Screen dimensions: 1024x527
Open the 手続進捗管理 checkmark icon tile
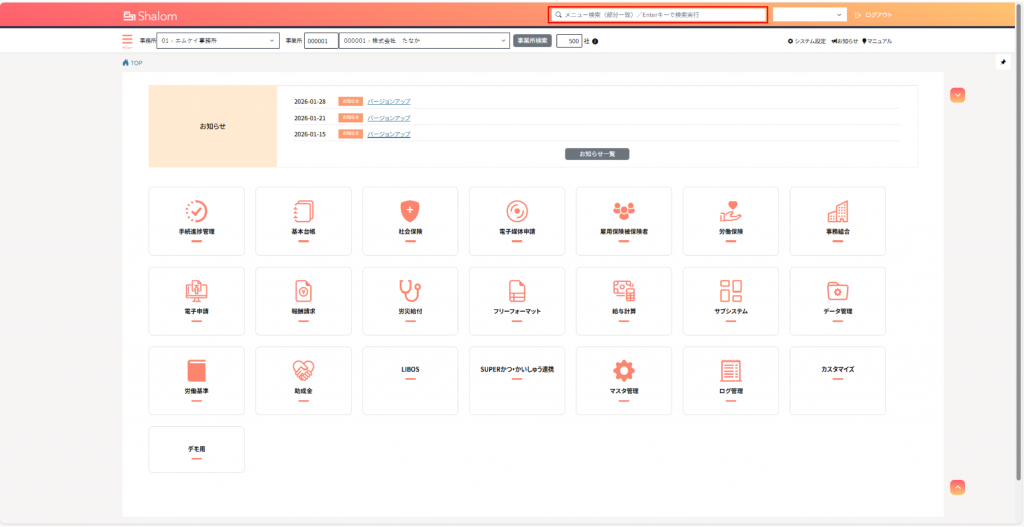tap(196, 211)
